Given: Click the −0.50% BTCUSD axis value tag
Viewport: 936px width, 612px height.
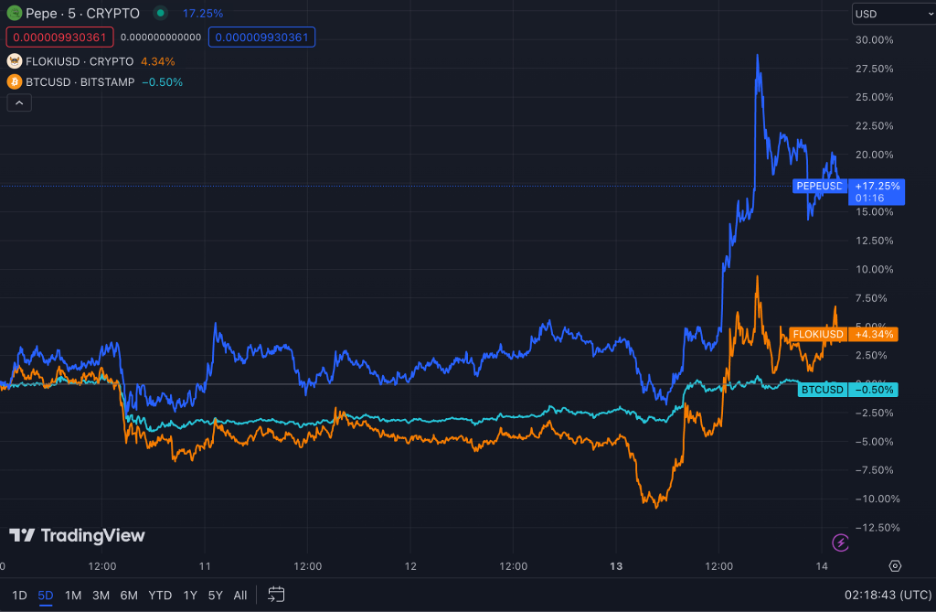Looking at the screenshot, I should pos(873,390).
